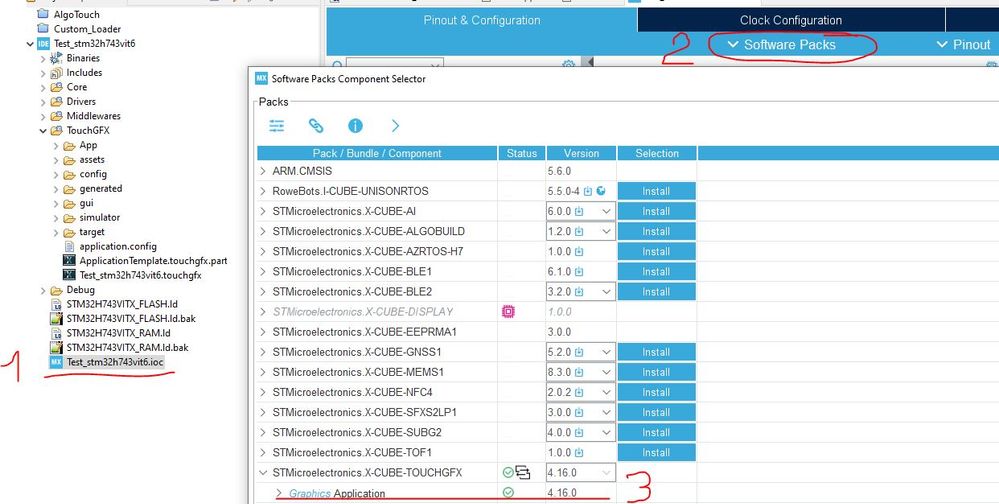Open the X-CUBE-MEMS1 version dropdown
Screen dimensions: 999x504
coord(605,372)
